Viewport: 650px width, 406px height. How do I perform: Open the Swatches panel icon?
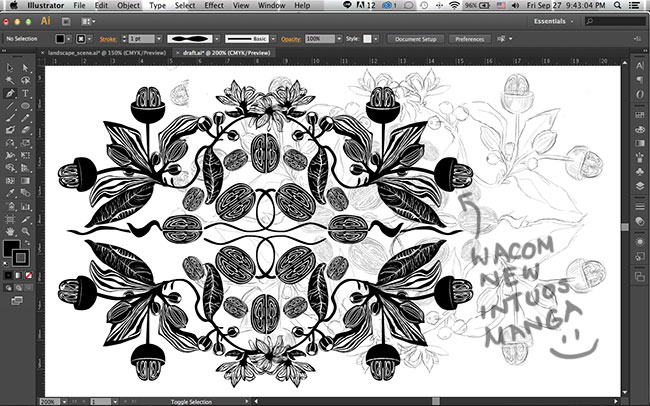[x=640, y=115]
